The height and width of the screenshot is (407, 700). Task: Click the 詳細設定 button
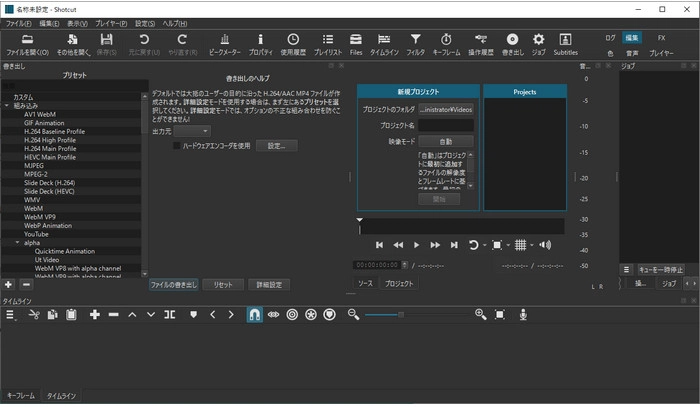click(x=267, y=285)
